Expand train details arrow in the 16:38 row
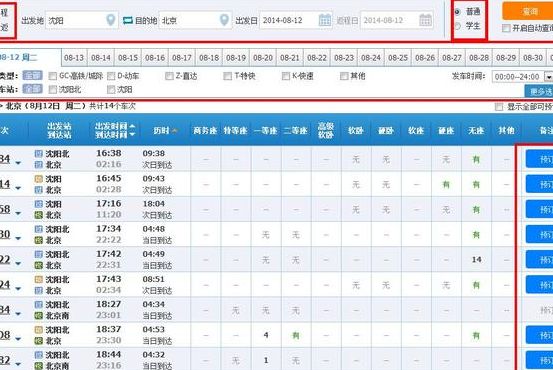 click(18, 163)
